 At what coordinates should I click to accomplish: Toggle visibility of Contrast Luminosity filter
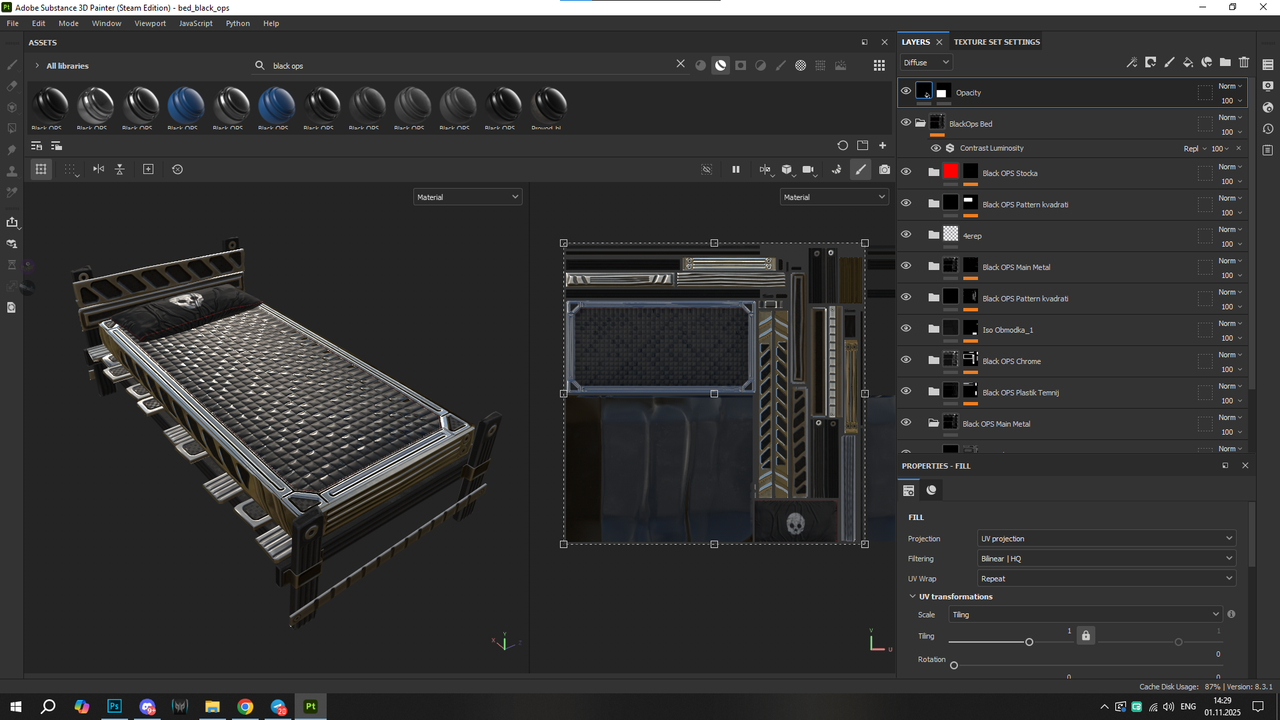coord(935,148)
